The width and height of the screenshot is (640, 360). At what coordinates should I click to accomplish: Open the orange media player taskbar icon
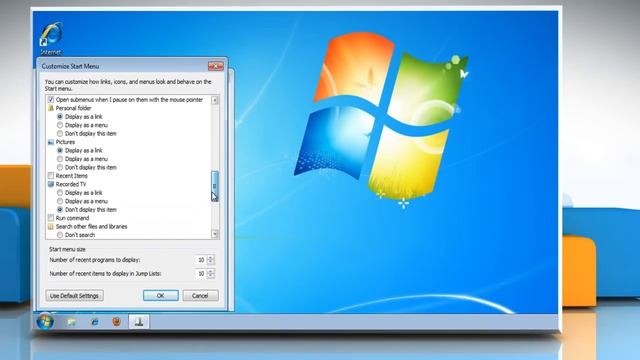coord(116,322)
